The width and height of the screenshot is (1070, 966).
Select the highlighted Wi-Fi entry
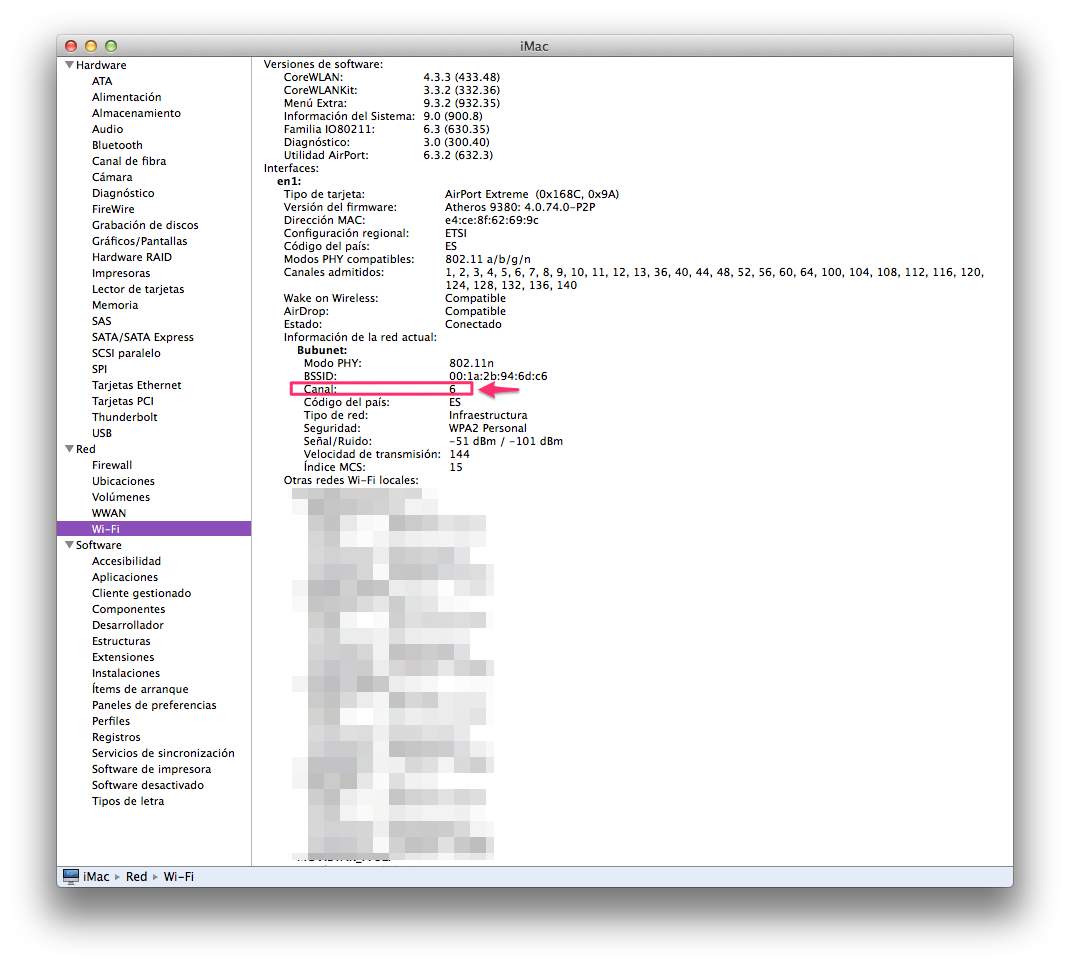(154, 529)
